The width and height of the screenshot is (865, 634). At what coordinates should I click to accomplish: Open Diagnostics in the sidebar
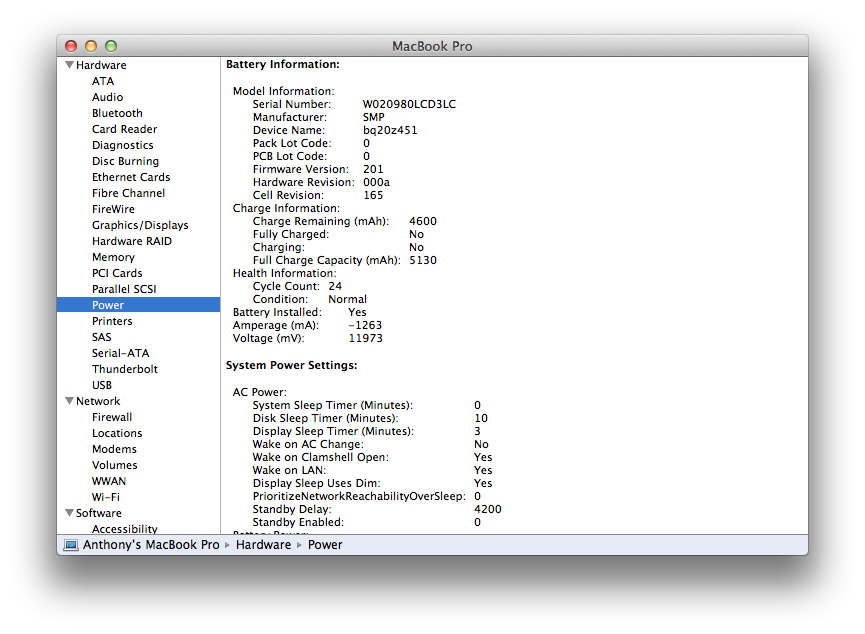(122, 145)
